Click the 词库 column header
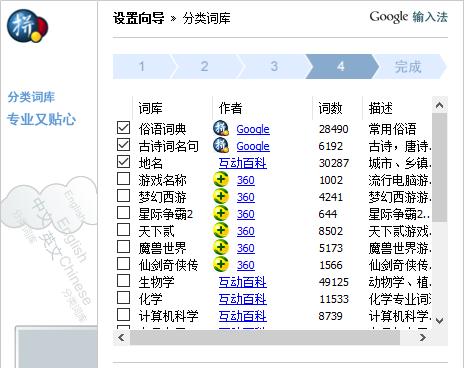The width and height of the screenshot is (464, 368). (x=172, y=108)
